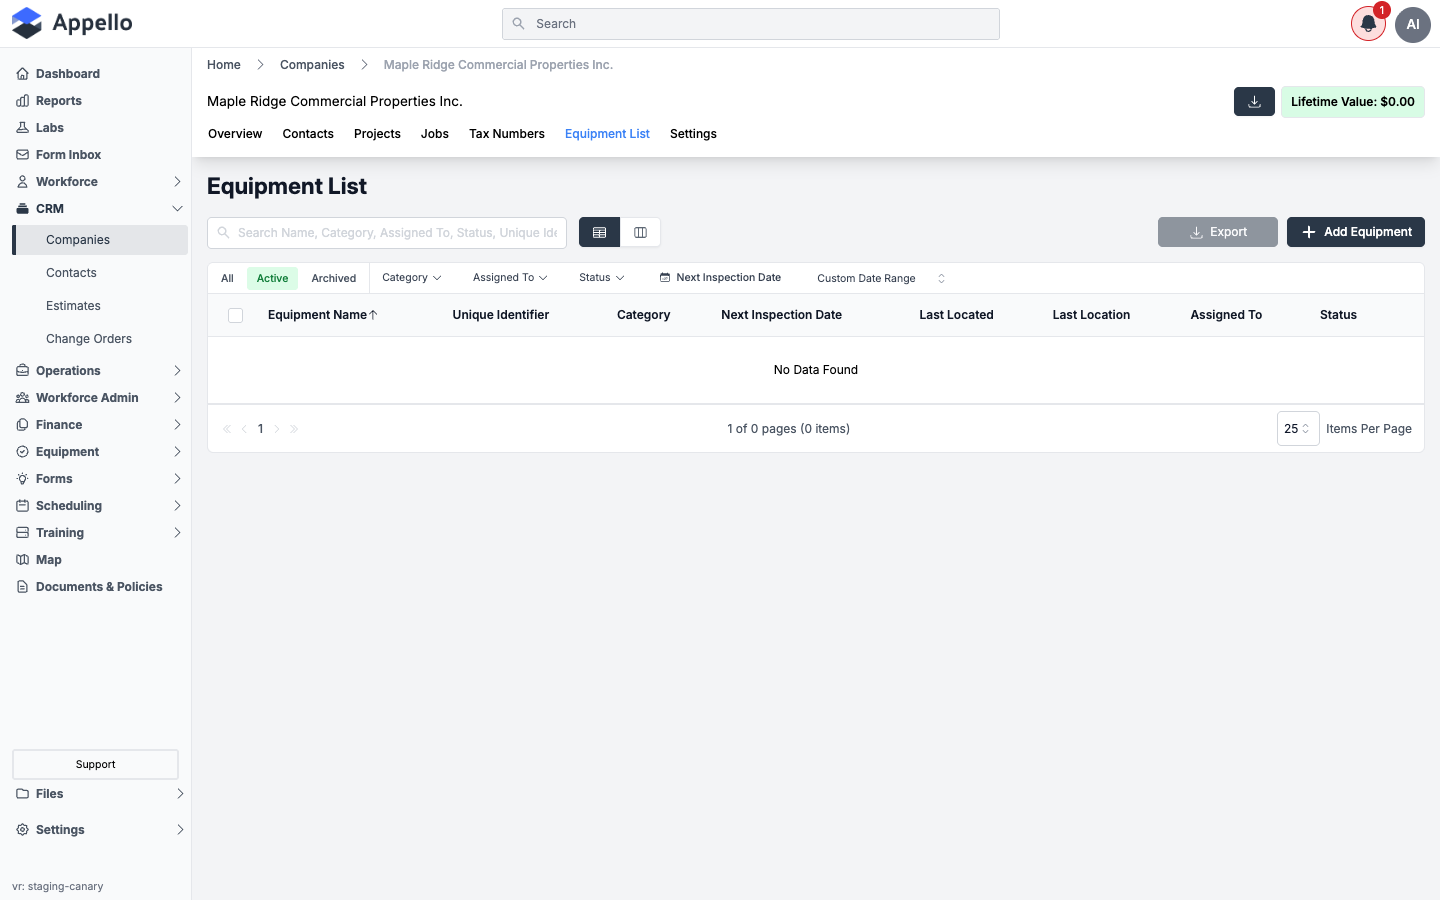Image resolution: width=1440 pixels, height=918 pixels.
Task: Open the notifications bell
Action: [1368, 24]
